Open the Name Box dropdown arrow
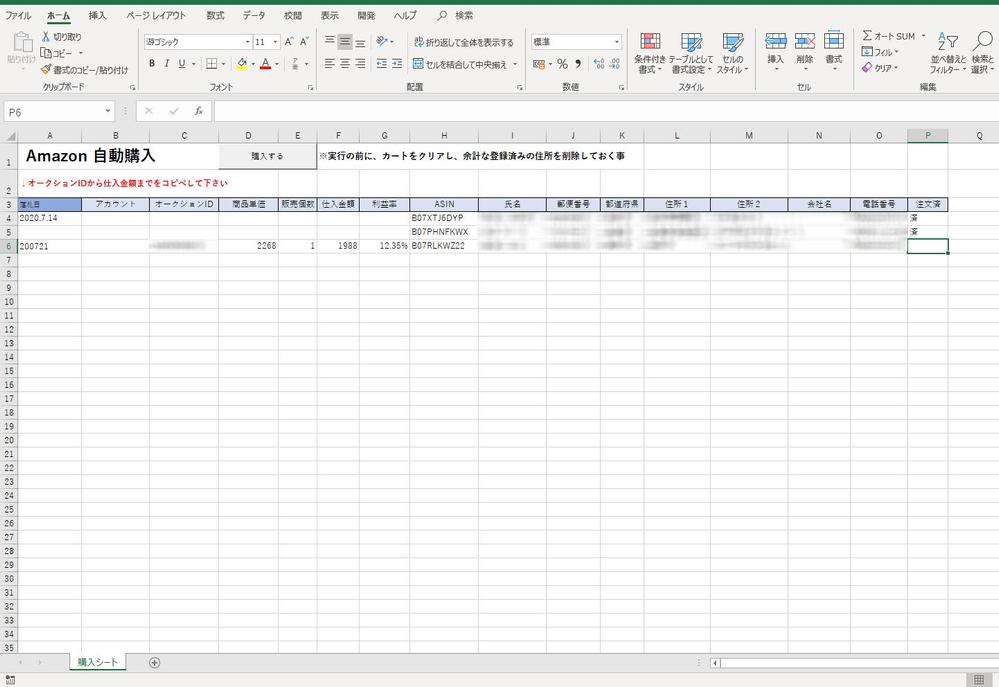Screen dimensions: 999x687 [108, 112]
